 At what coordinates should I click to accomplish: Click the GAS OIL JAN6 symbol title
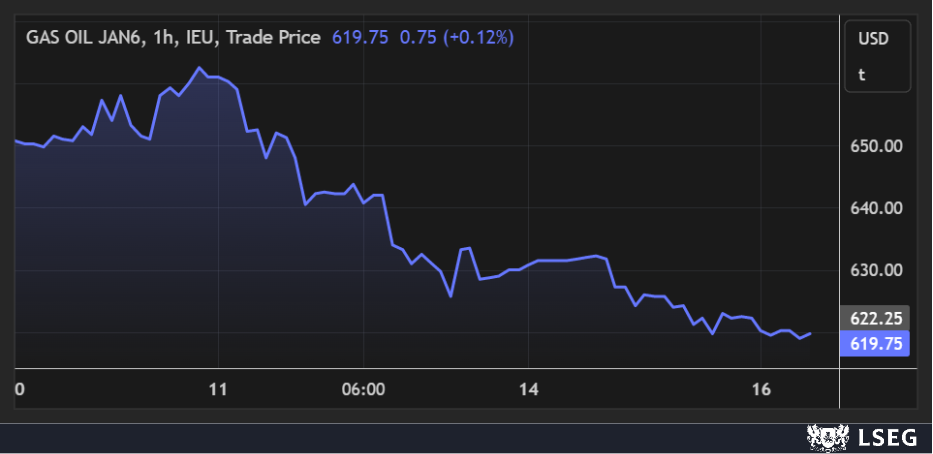[84, 38]
